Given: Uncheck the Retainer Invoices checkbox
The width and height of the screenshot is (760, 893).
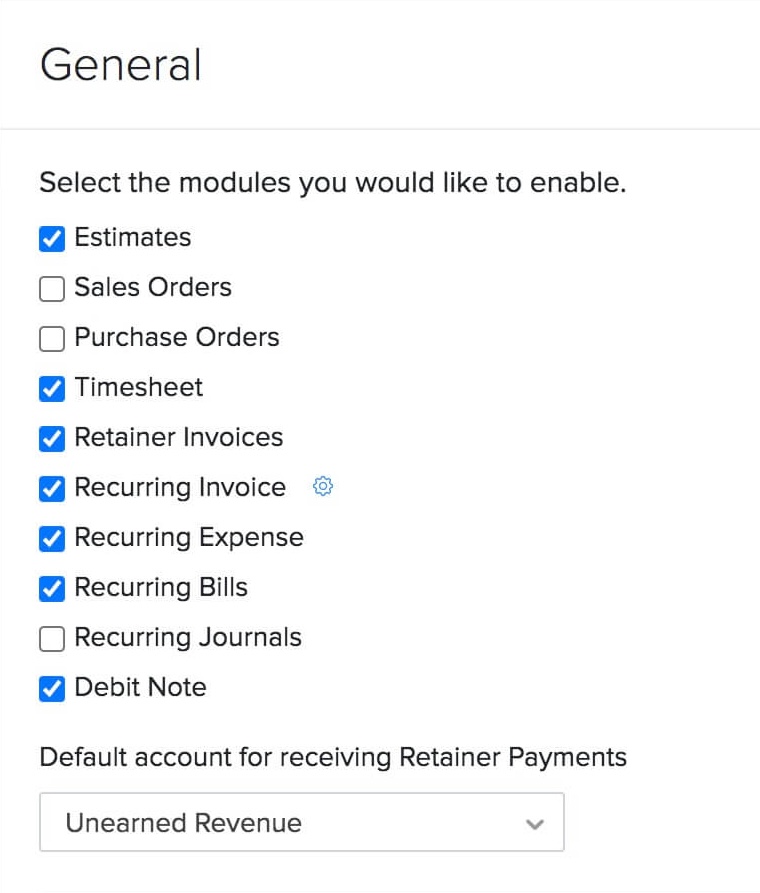Looking at the screenshot, I should 50,438.
